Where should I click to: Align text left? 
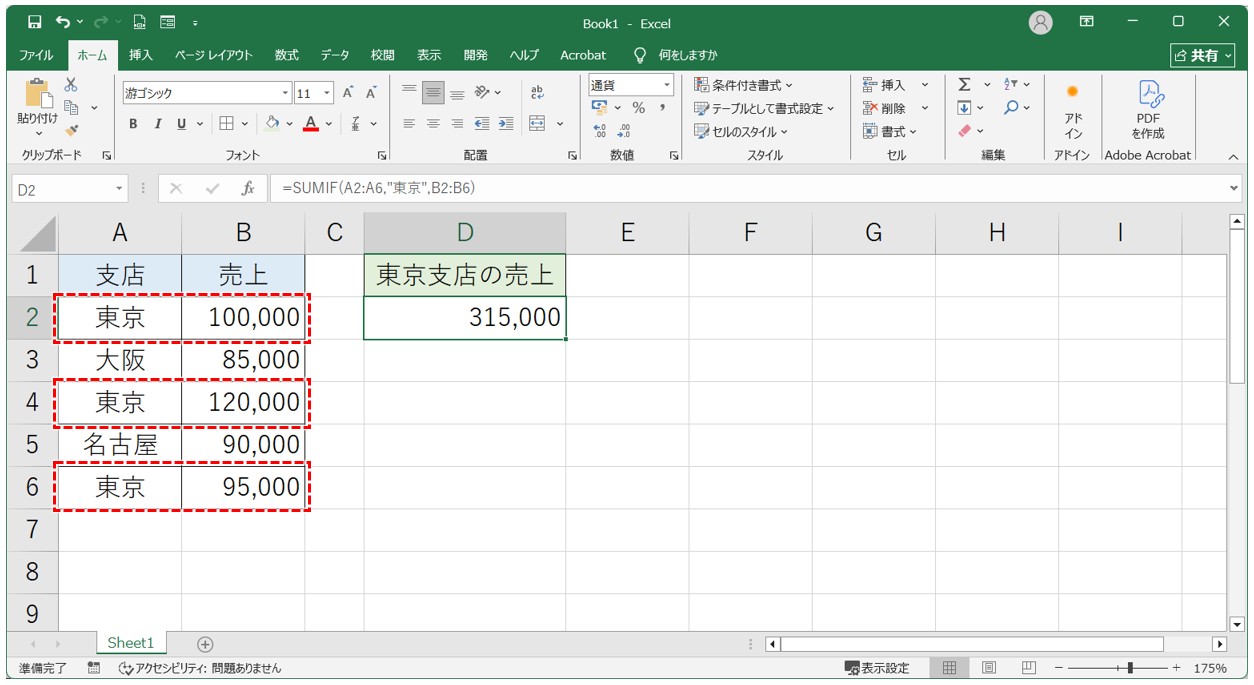(408, 124)
